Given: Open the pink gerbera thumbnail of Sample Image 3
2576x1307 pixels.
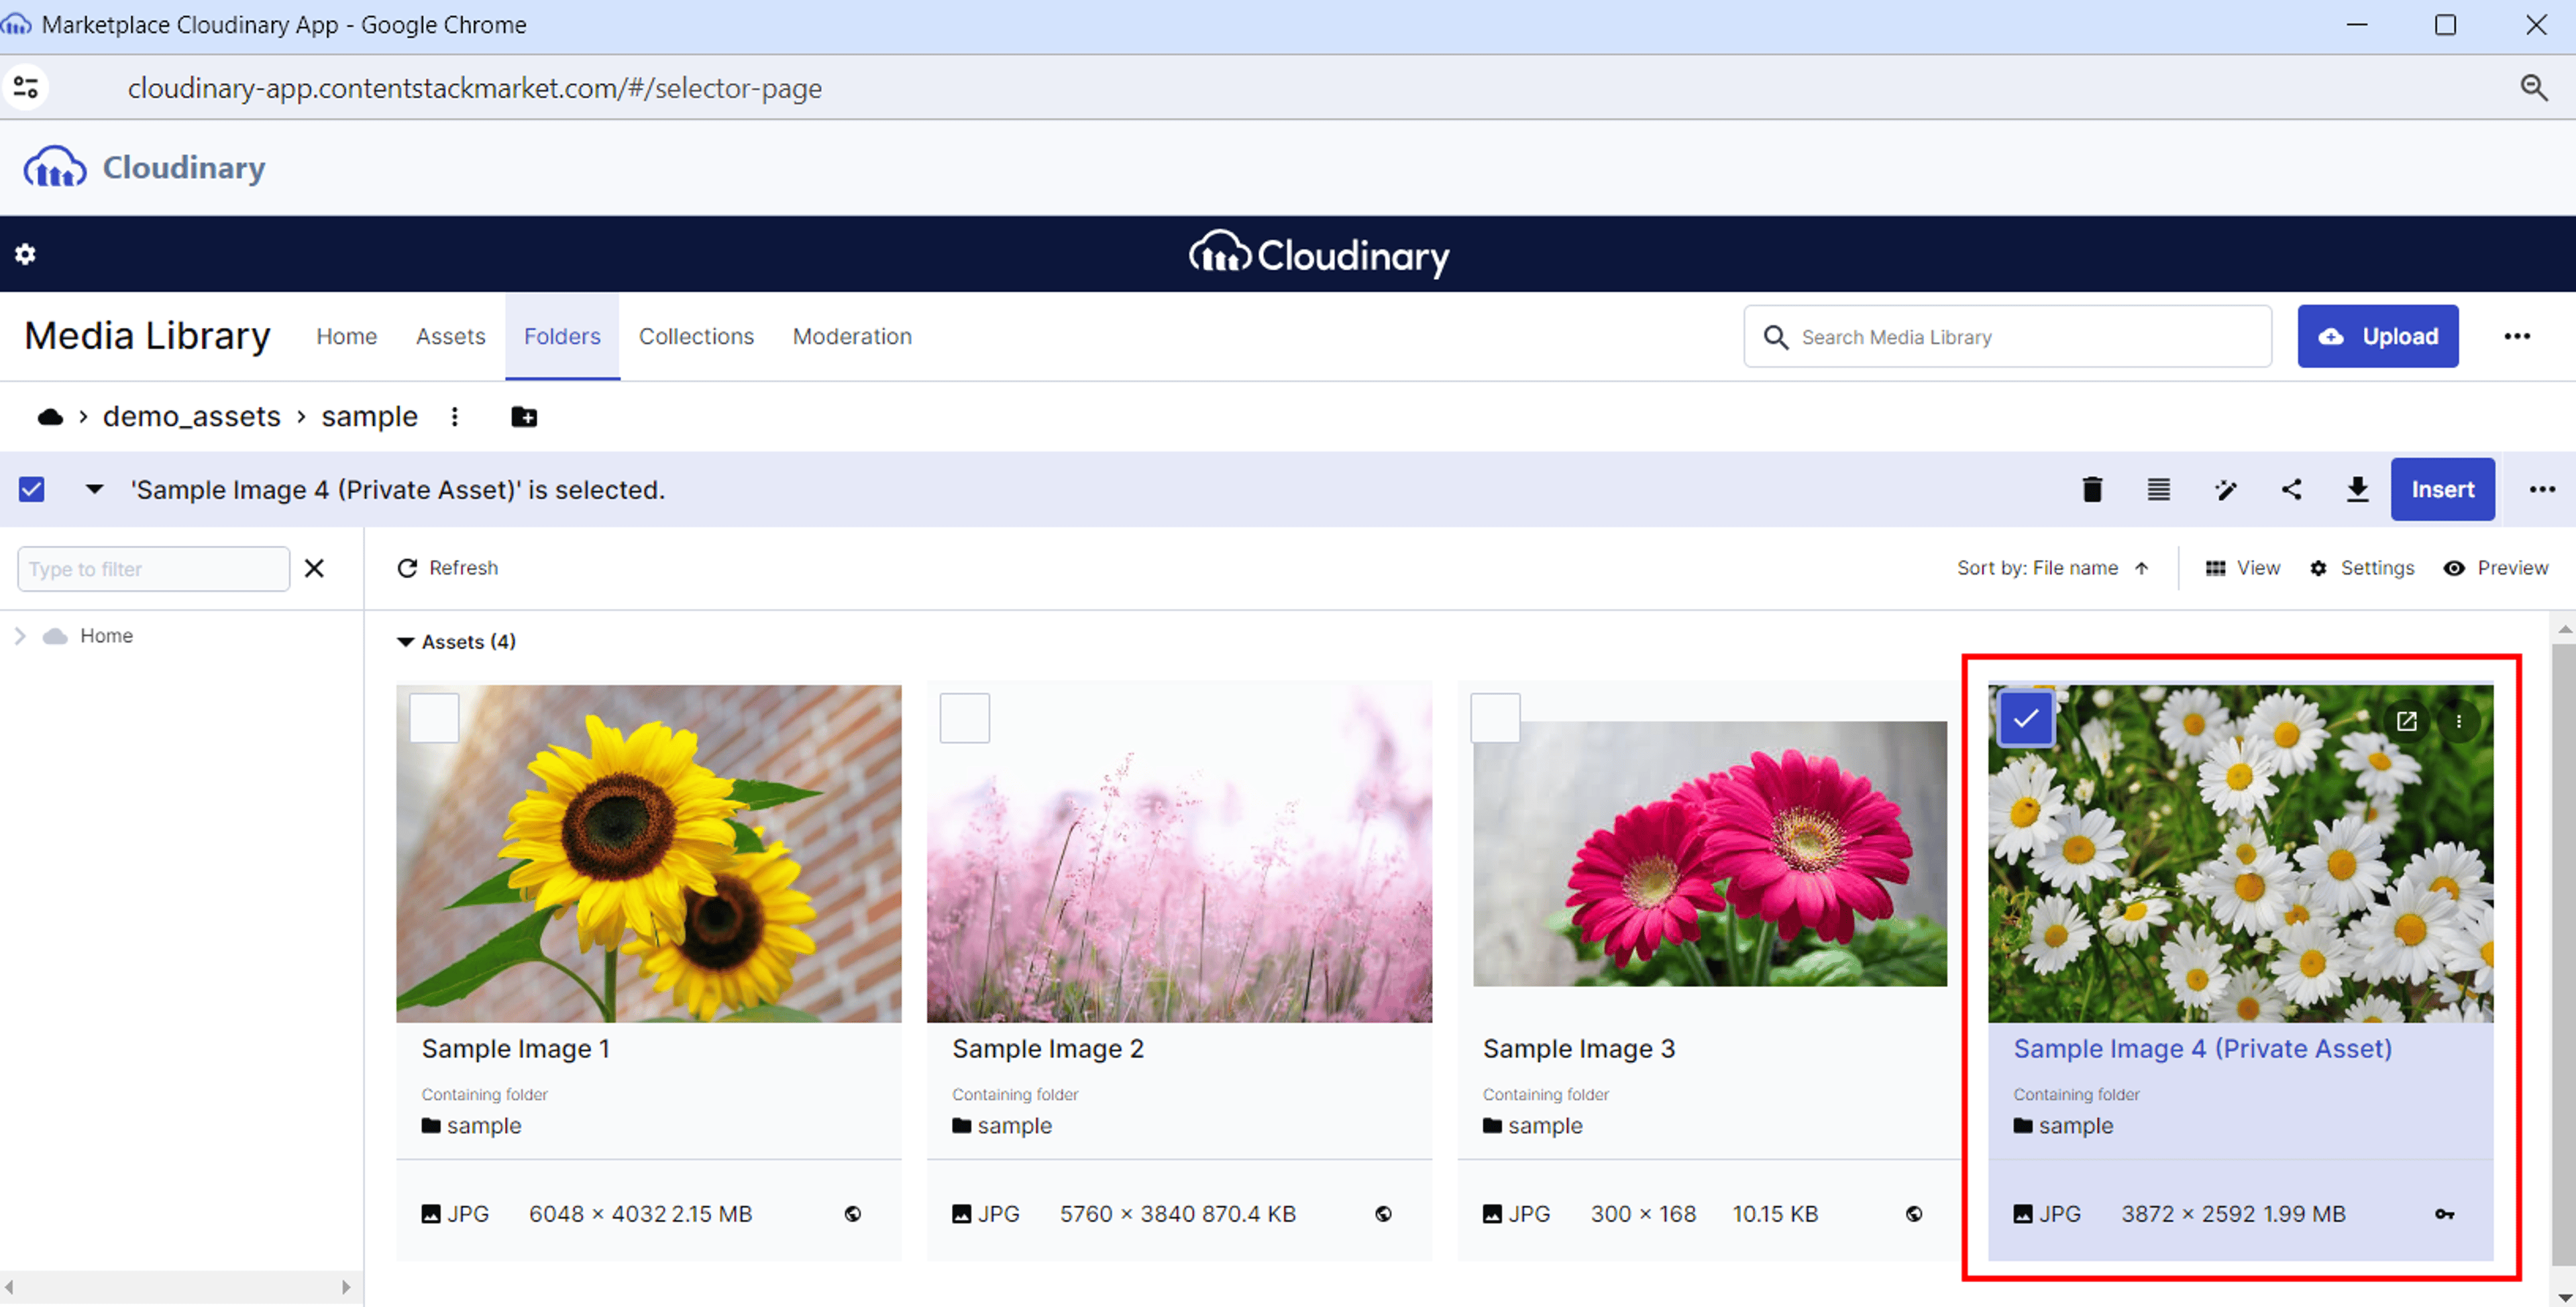Looking at the screenshot, I should tap(1709, 853).
